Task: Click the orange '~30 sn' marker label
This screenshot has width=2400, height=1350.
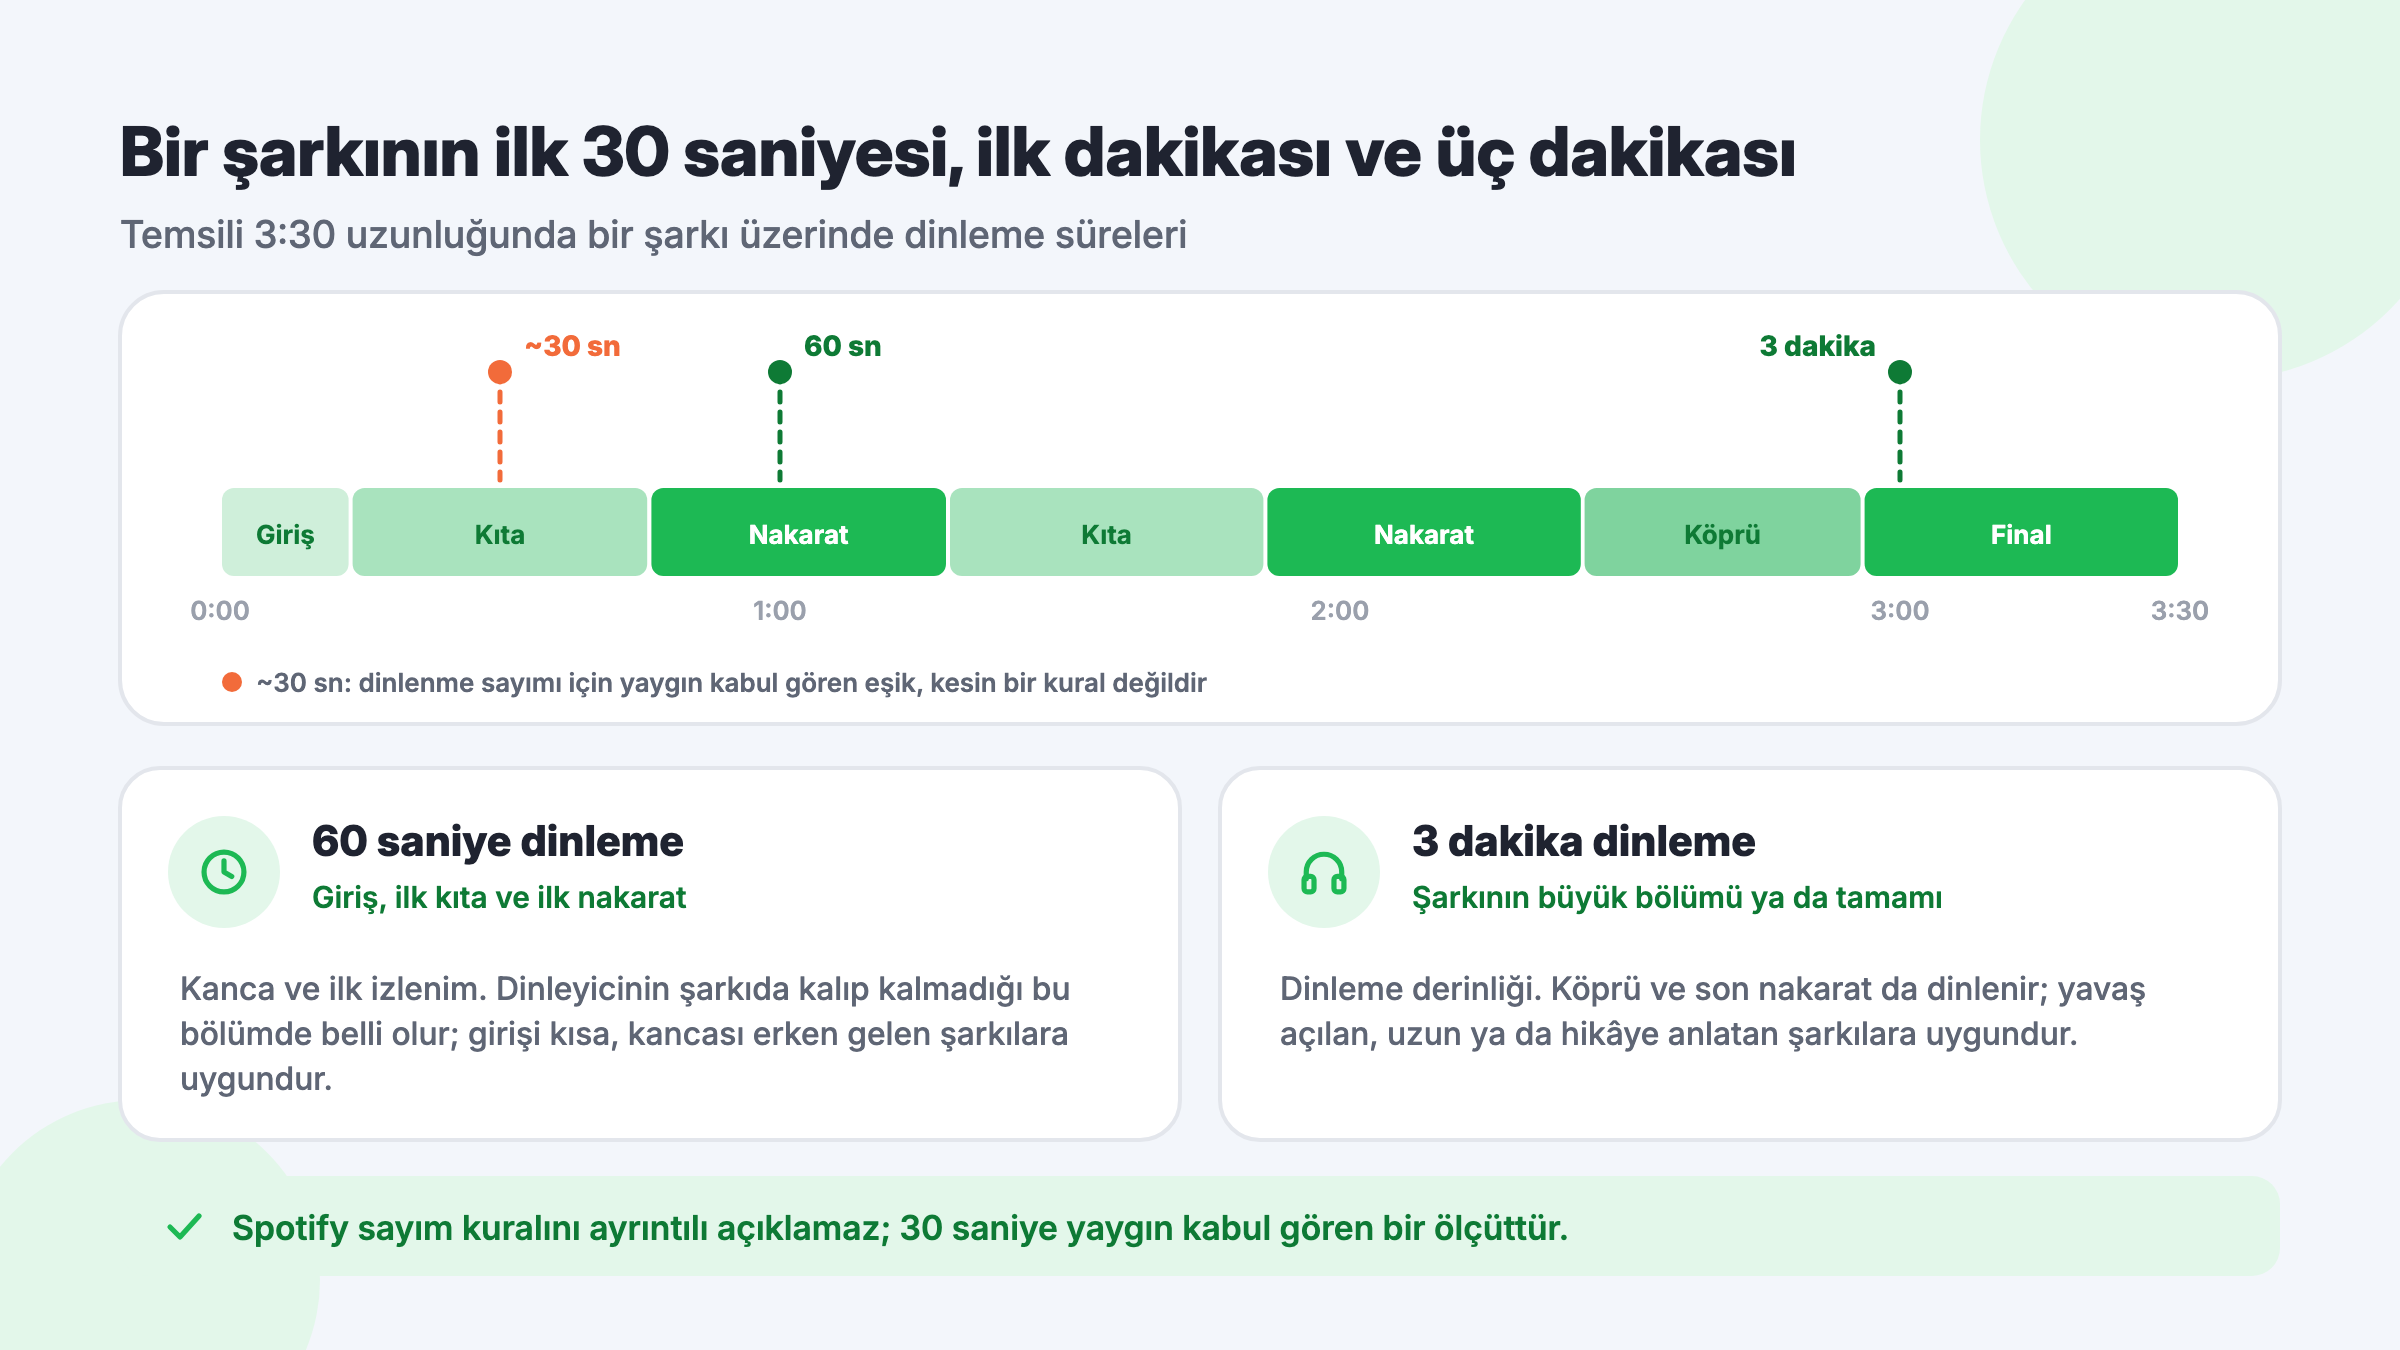Action: tap(573, 346)
